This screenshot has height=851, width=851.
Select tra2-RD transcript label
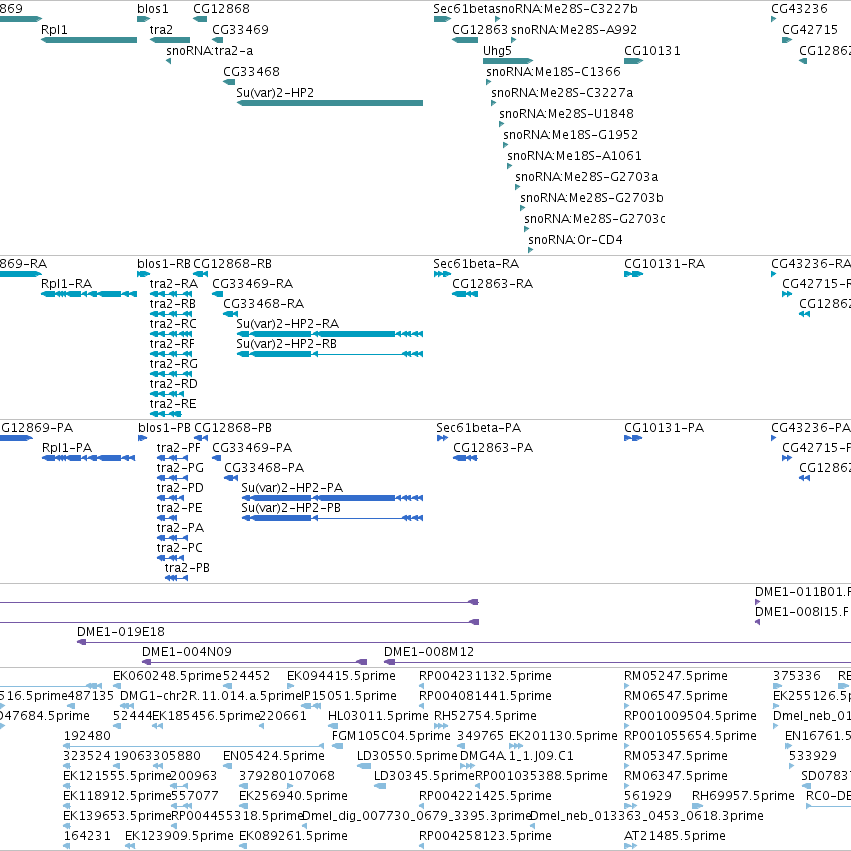(174, 384)
